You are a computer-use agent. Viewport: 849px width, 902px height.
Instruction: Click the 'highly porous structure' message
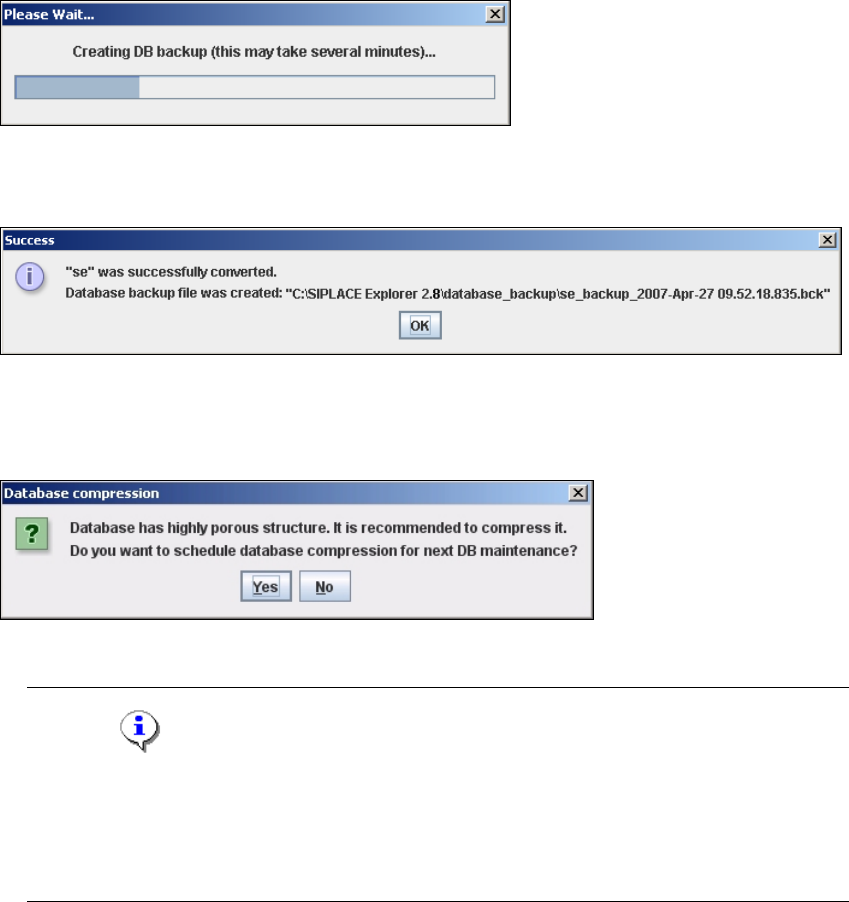pyautogui.click(x=318, y=528)
